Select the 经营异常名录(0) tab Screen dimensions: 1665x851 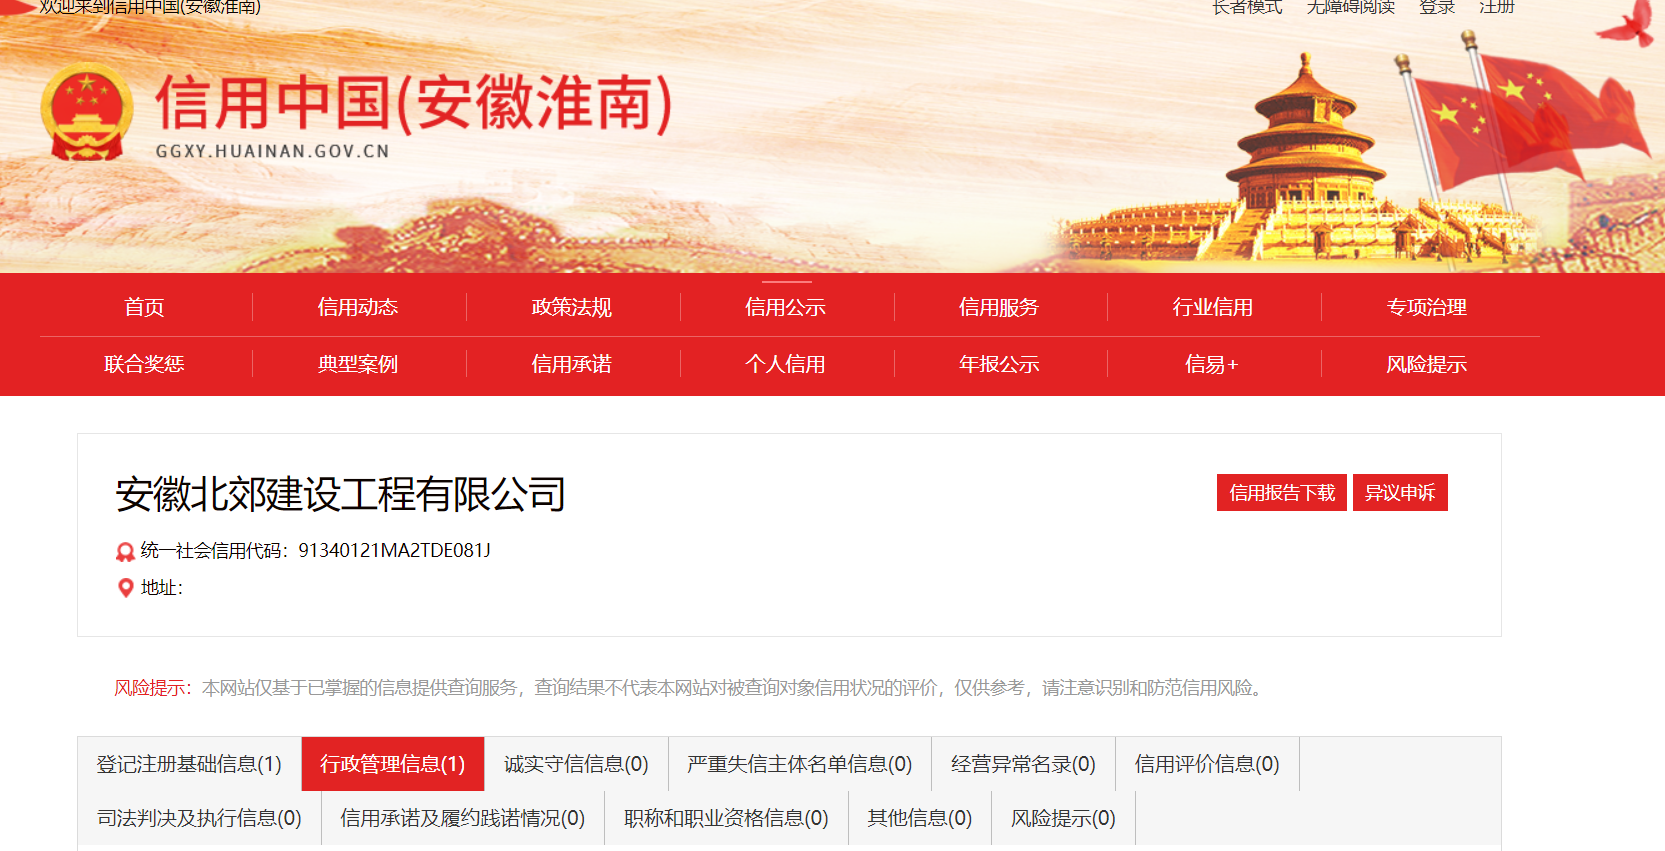1023,764
